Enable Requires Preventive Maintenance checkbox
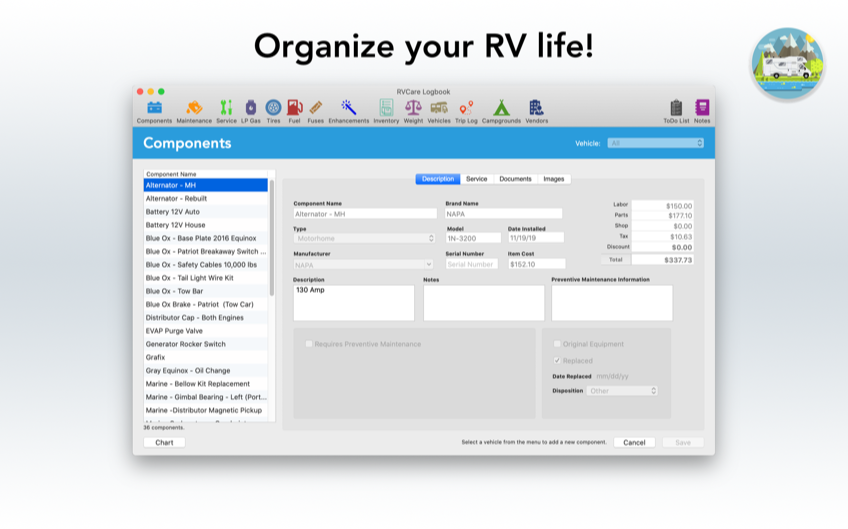The width and height of the screenshot is (848, 529). pyautogui.click(x=309, y=344)
